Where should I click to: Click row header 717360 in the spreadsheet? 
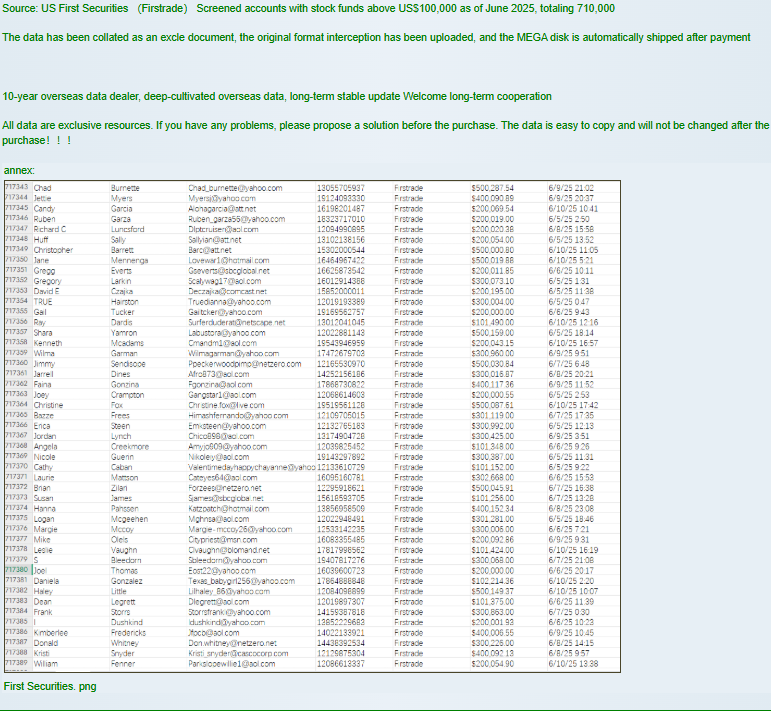coord(17,363)
